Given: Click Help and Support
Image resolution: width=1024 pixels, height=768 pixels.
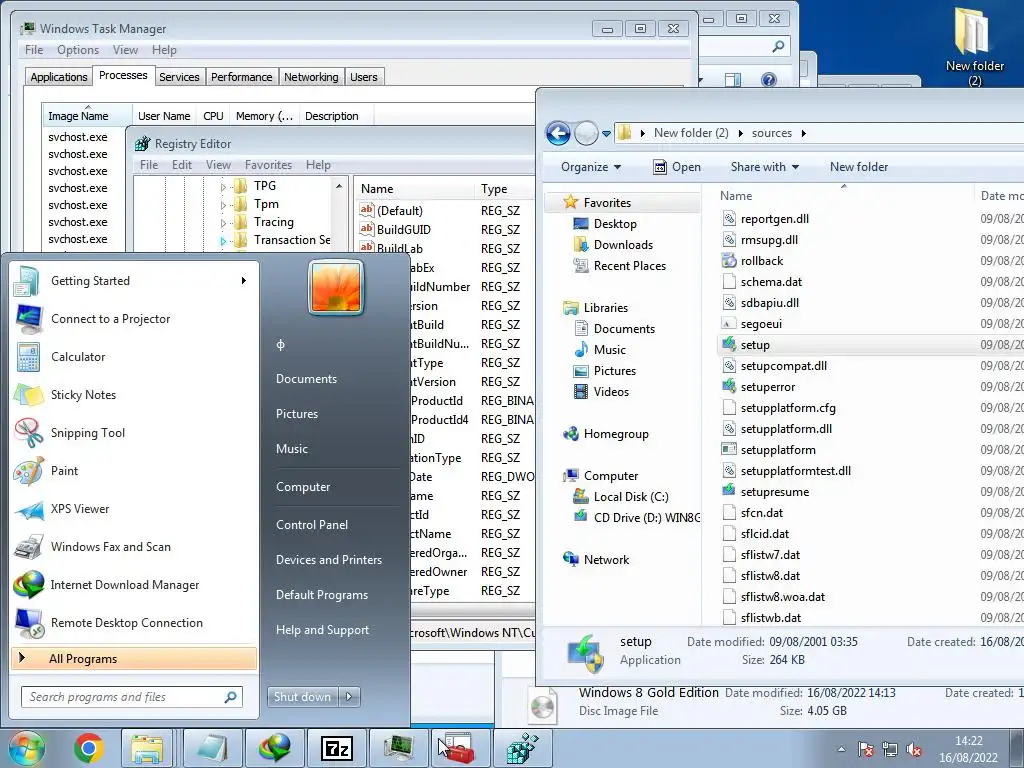Looking at the screenshot, I should pos(322,630).
